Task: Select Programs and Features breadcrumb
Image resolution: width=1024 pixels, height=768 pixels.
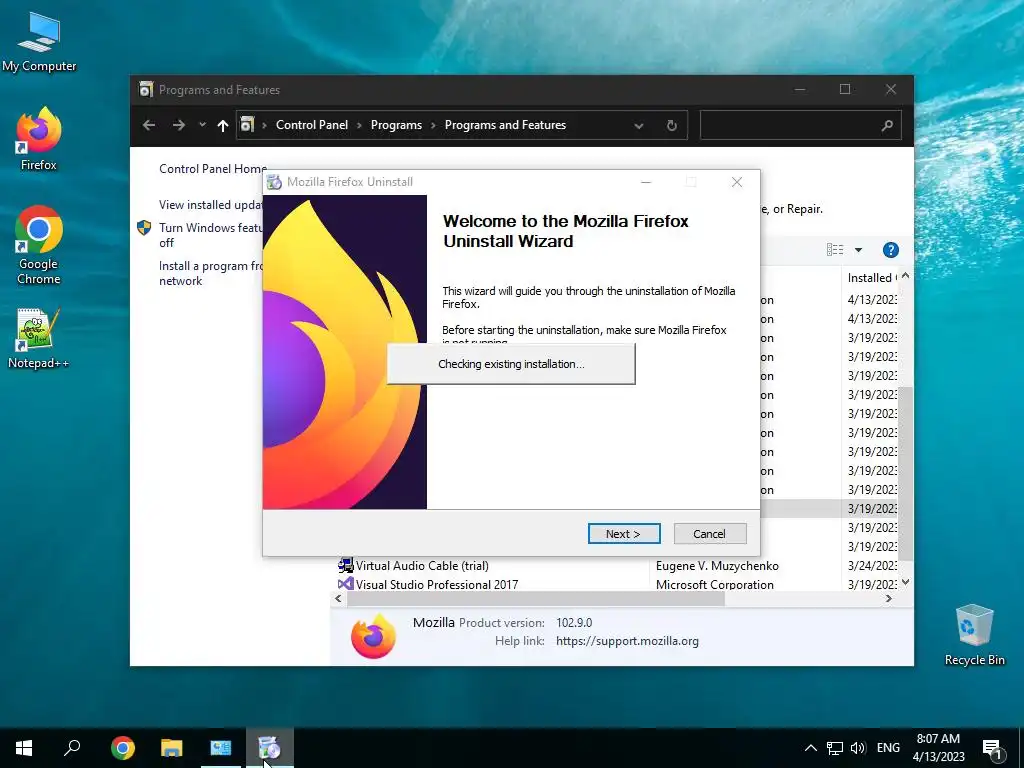Action: (x=505, y=125)
